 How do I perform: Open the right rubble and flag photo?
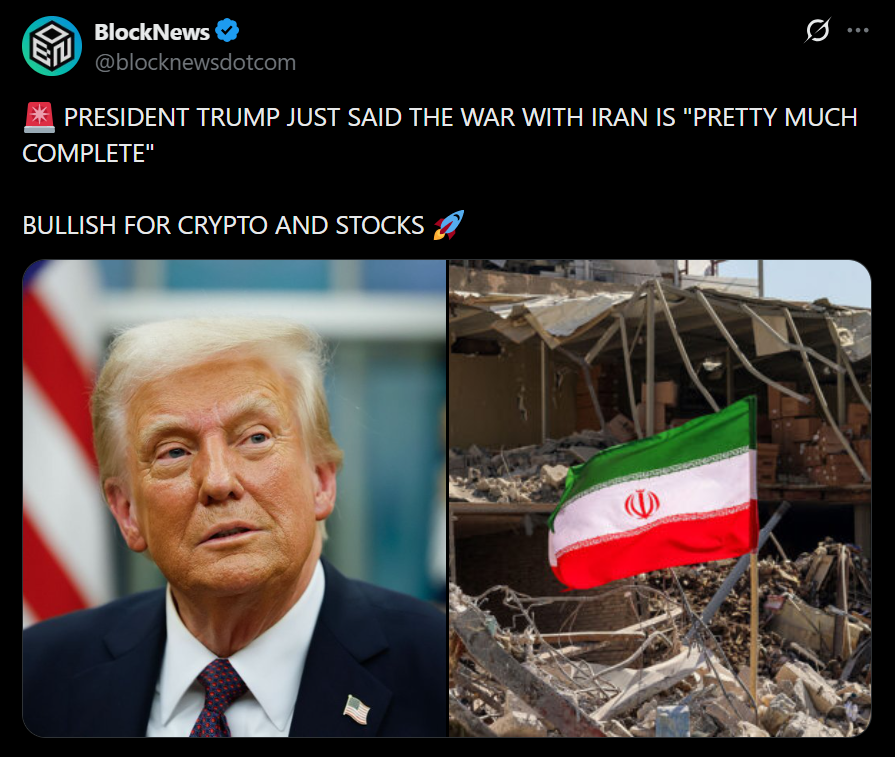click(660, 498)
